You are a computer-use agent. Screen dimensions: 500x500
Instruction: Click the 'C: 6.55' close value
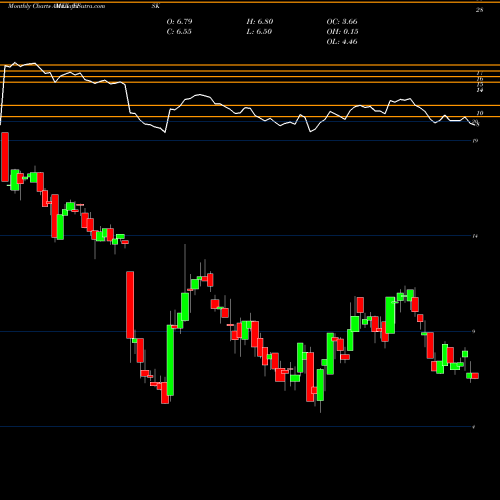[179, 32]
